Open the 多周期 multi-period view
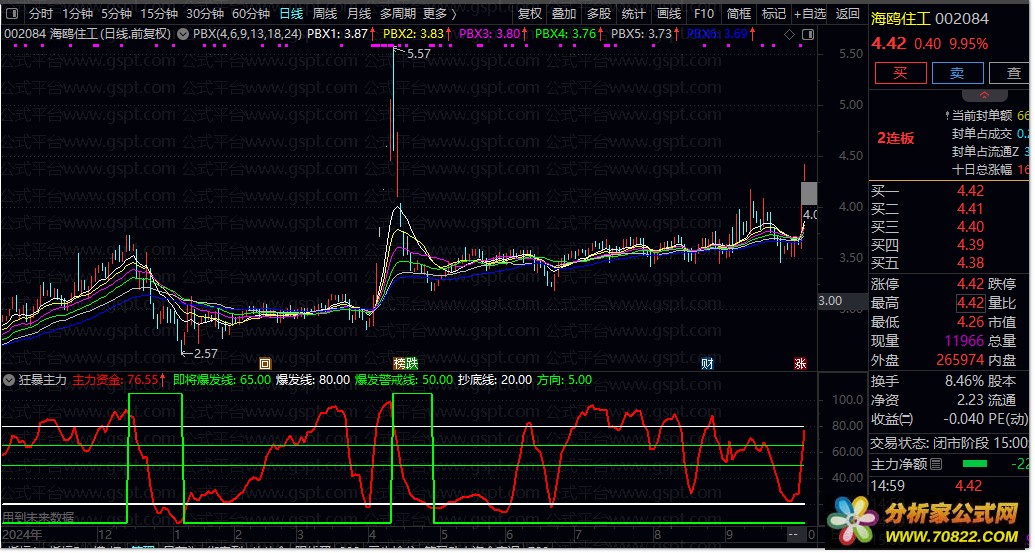This screenshot has height=553, width=1035. point(397,14)
